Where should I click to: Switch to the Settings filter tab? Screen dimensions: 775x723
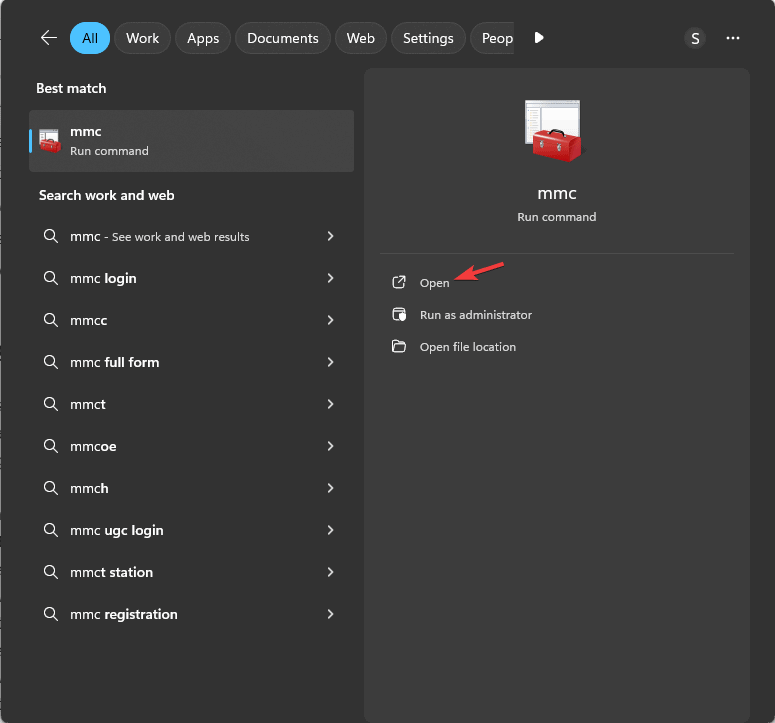pos(428,38)
